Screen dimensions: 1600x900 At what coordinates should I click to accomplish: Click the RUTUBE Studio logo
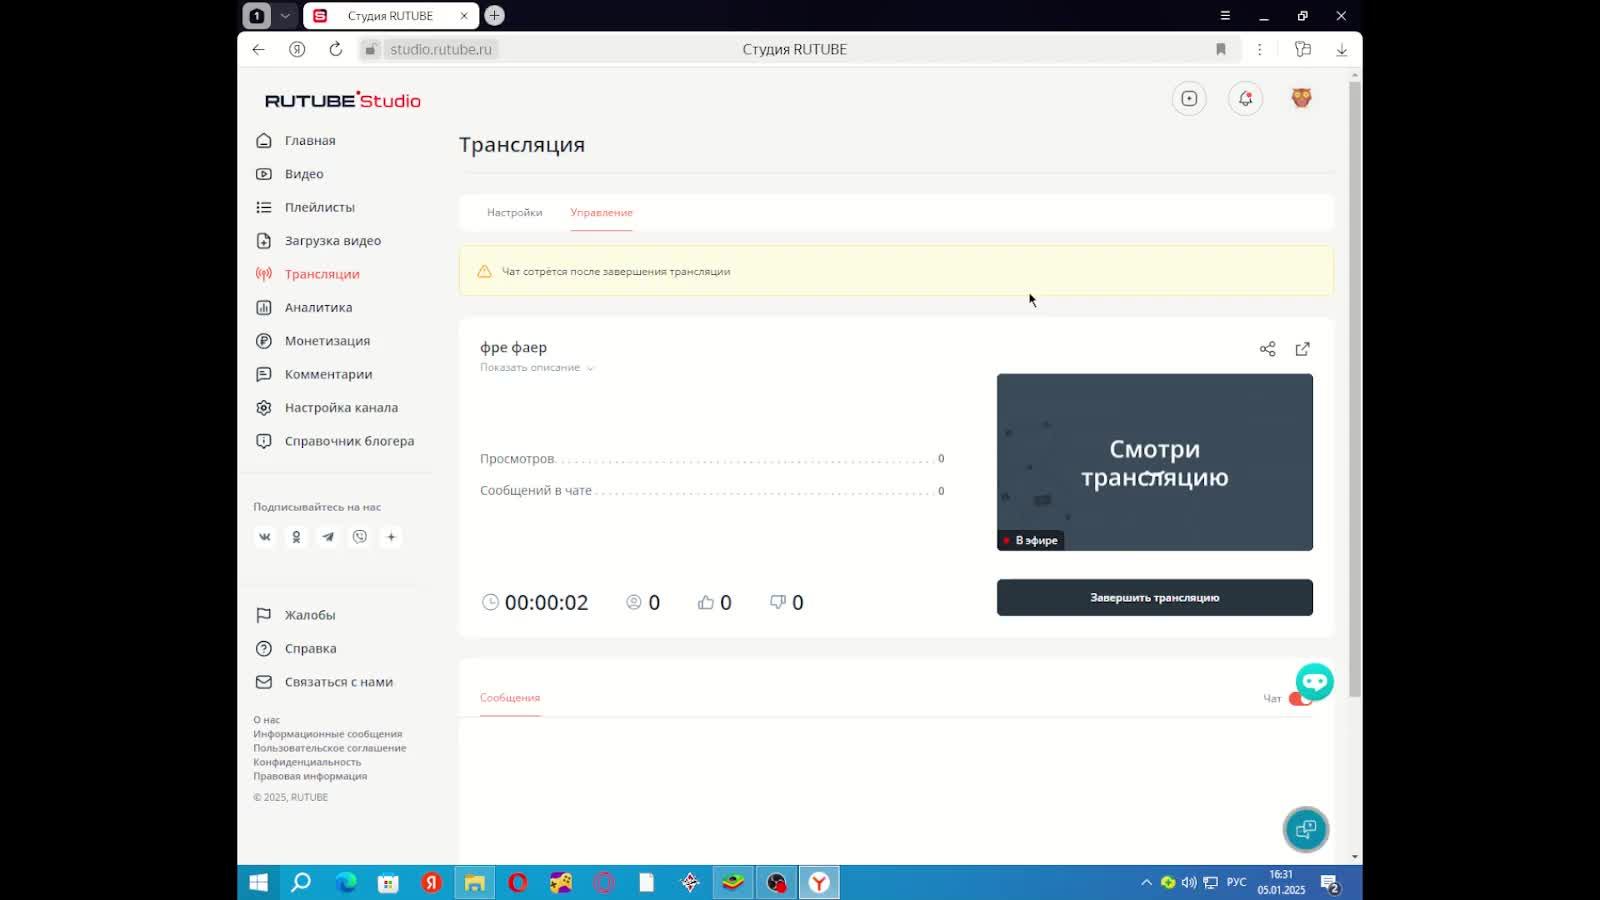[x=342, y=100]
